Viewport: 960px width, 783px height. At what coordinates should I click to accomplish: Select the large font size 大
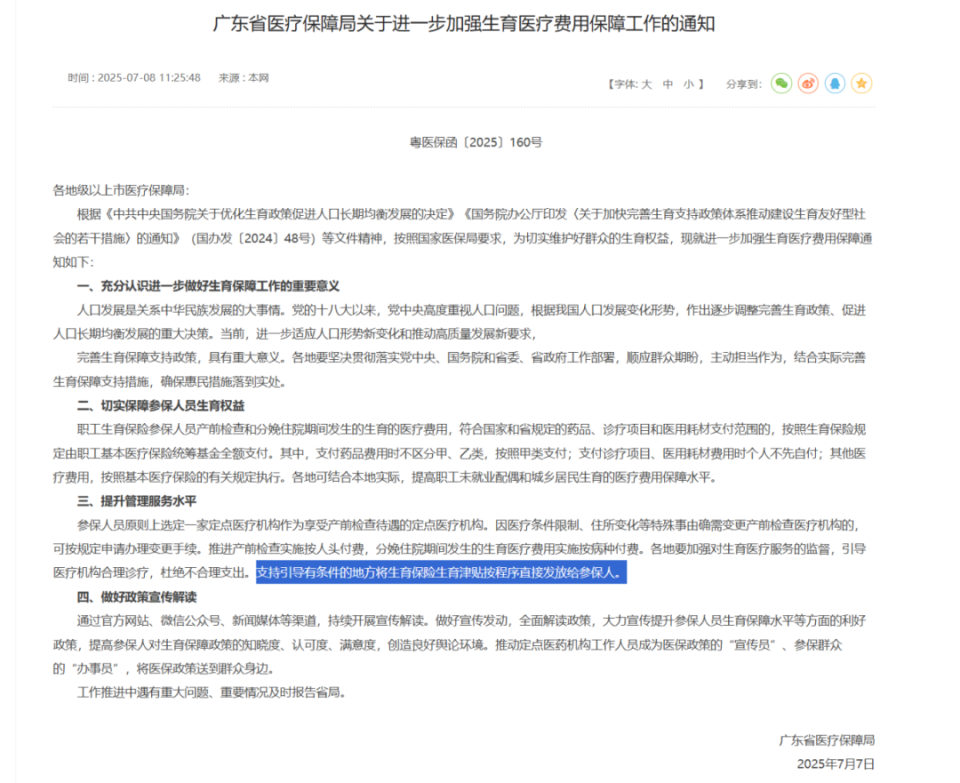(x=646, y=84)
